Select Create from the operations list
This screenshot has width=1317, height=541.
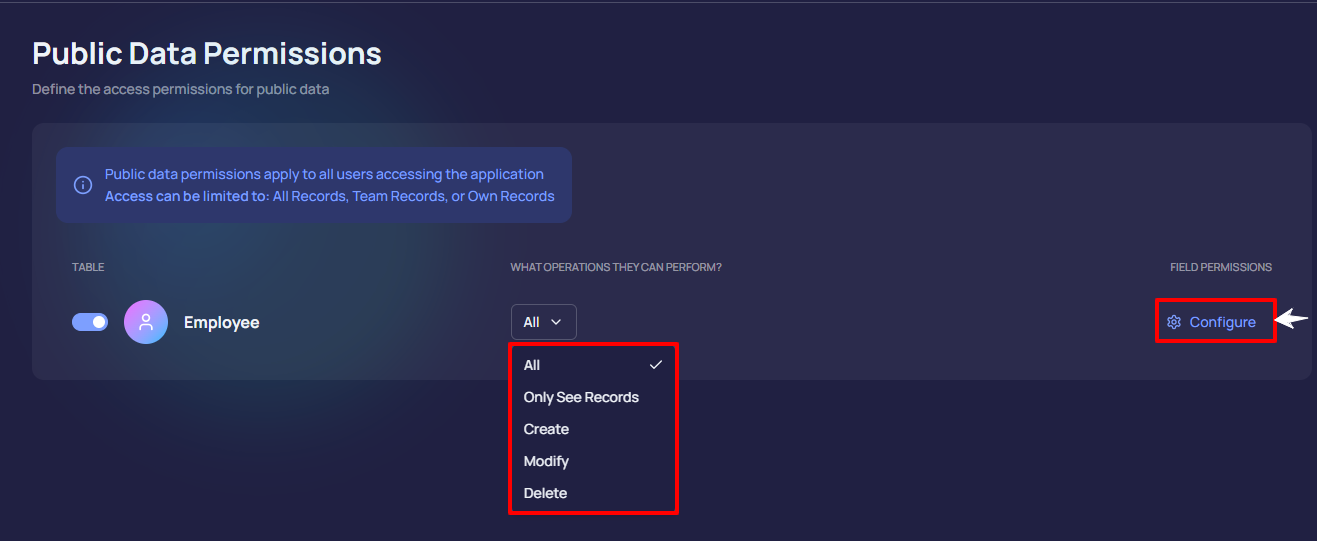click(546, 429)
